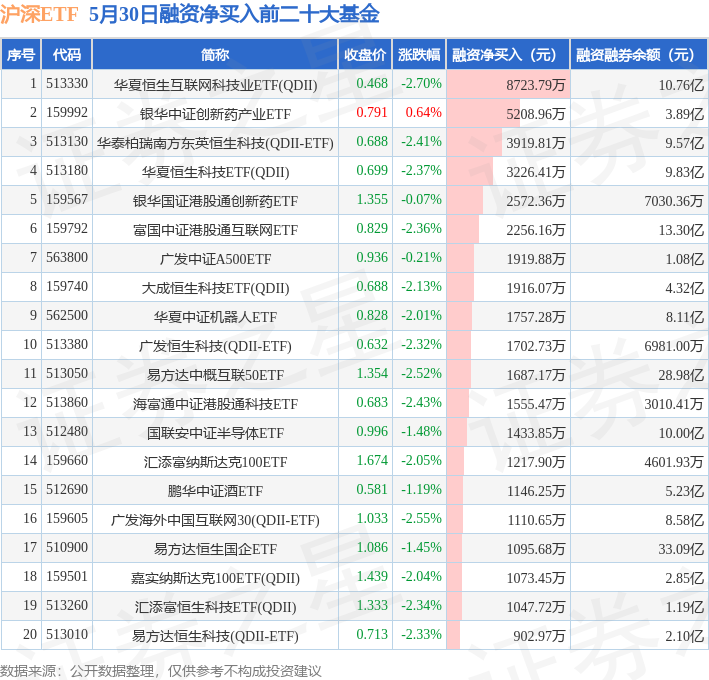Click the red closing price 0.791
709x680 pixels.
[372, 113]
